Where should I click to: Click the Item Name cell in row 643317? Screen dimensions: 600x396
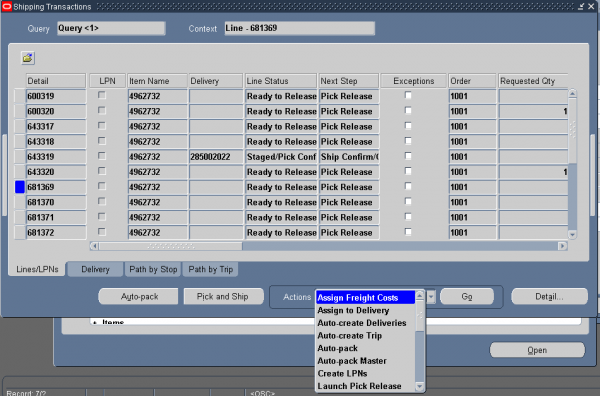tap(157, 127)
